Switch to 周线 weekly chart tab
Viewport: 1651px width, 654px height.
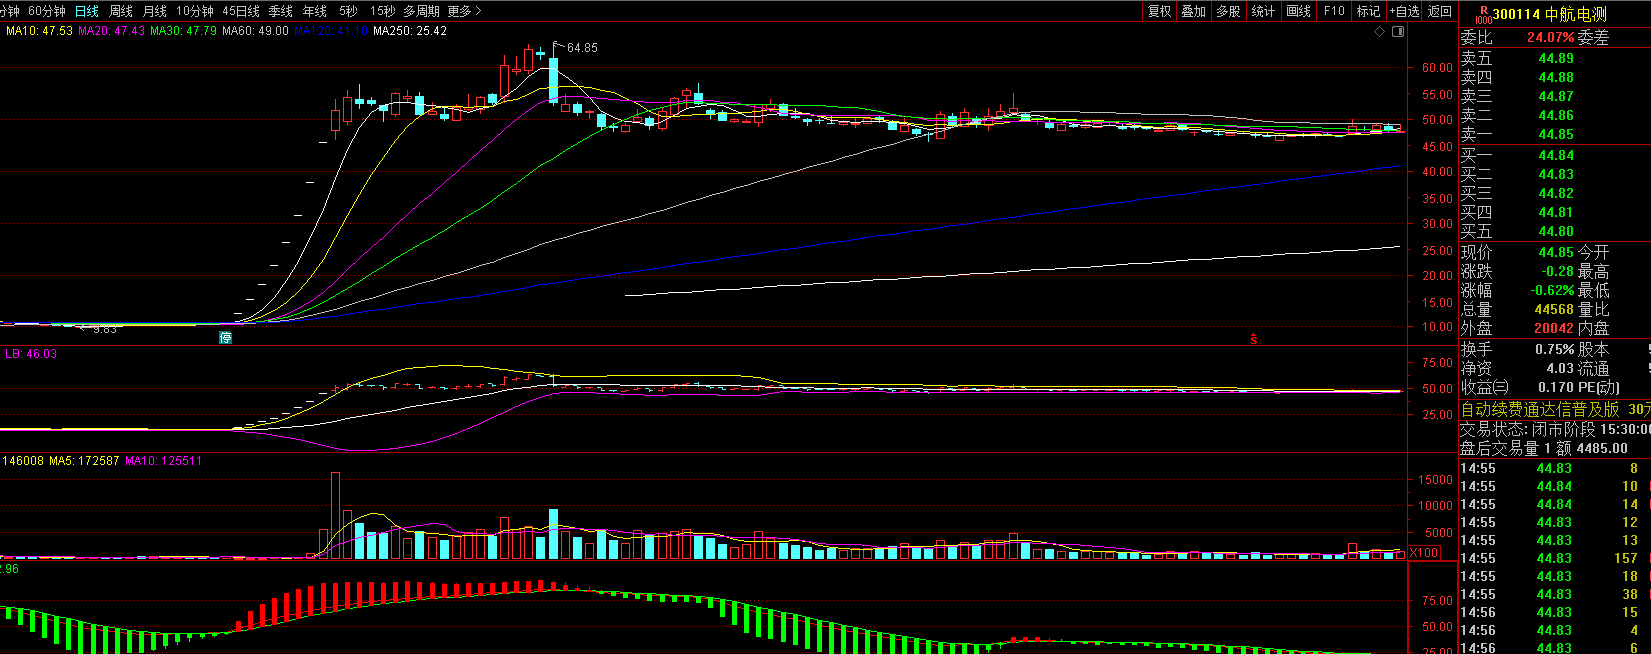(121, 11)
